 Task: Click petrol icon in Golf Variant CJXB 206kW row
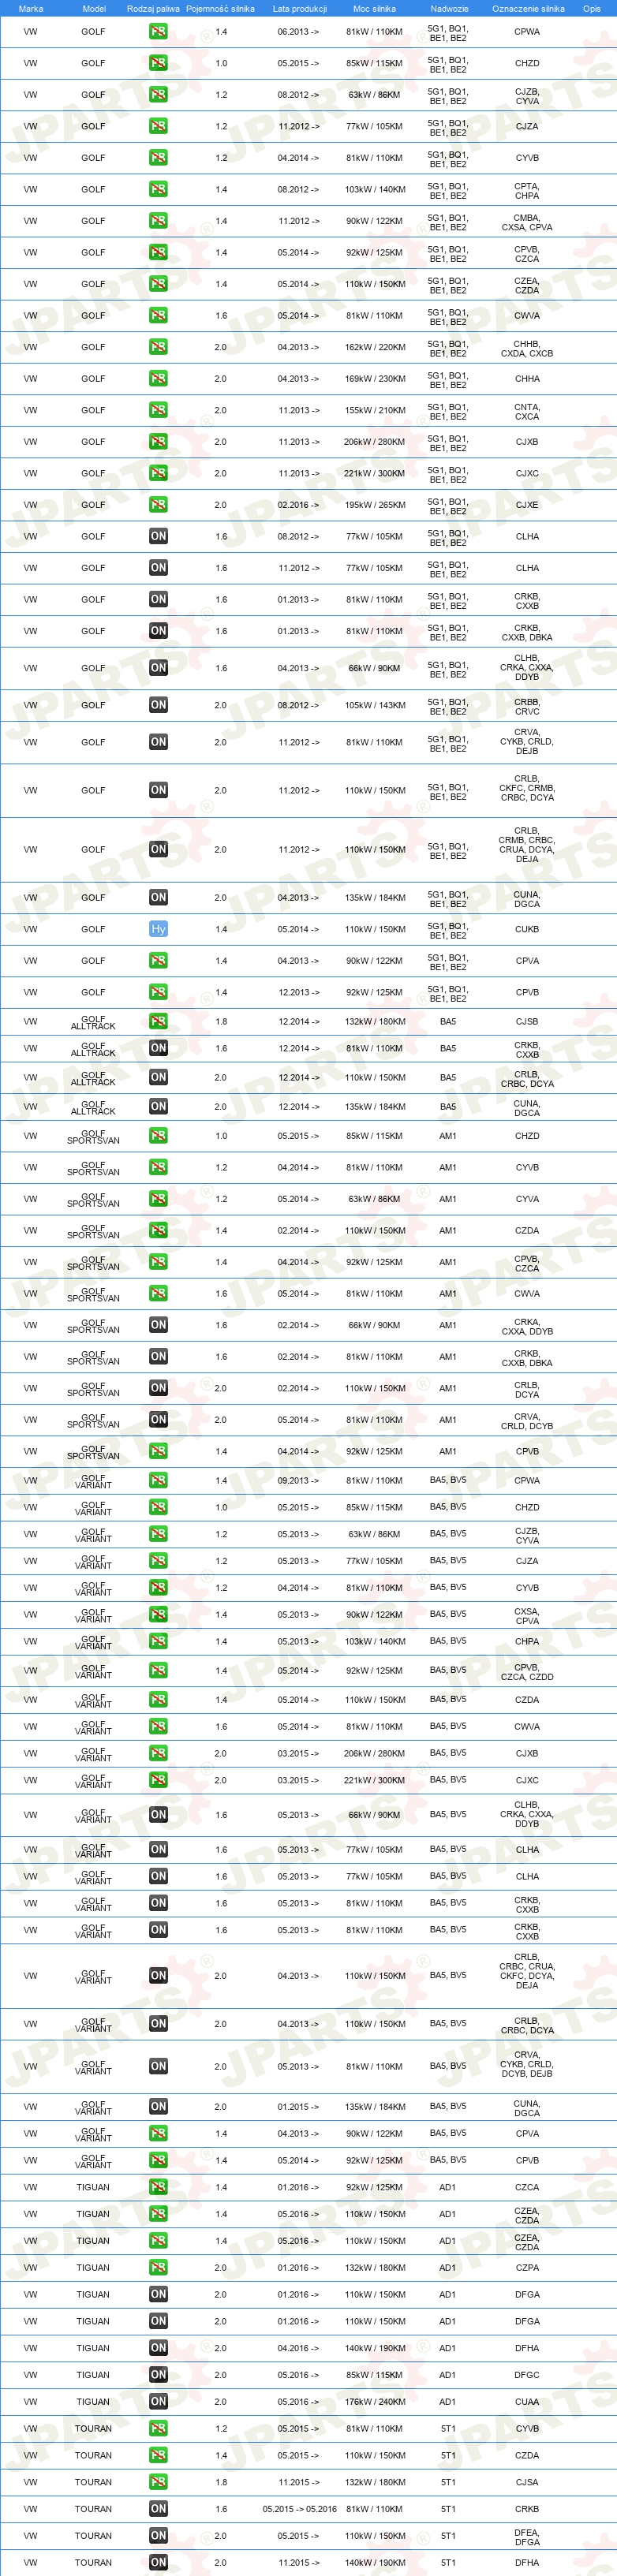[158, 1753]
